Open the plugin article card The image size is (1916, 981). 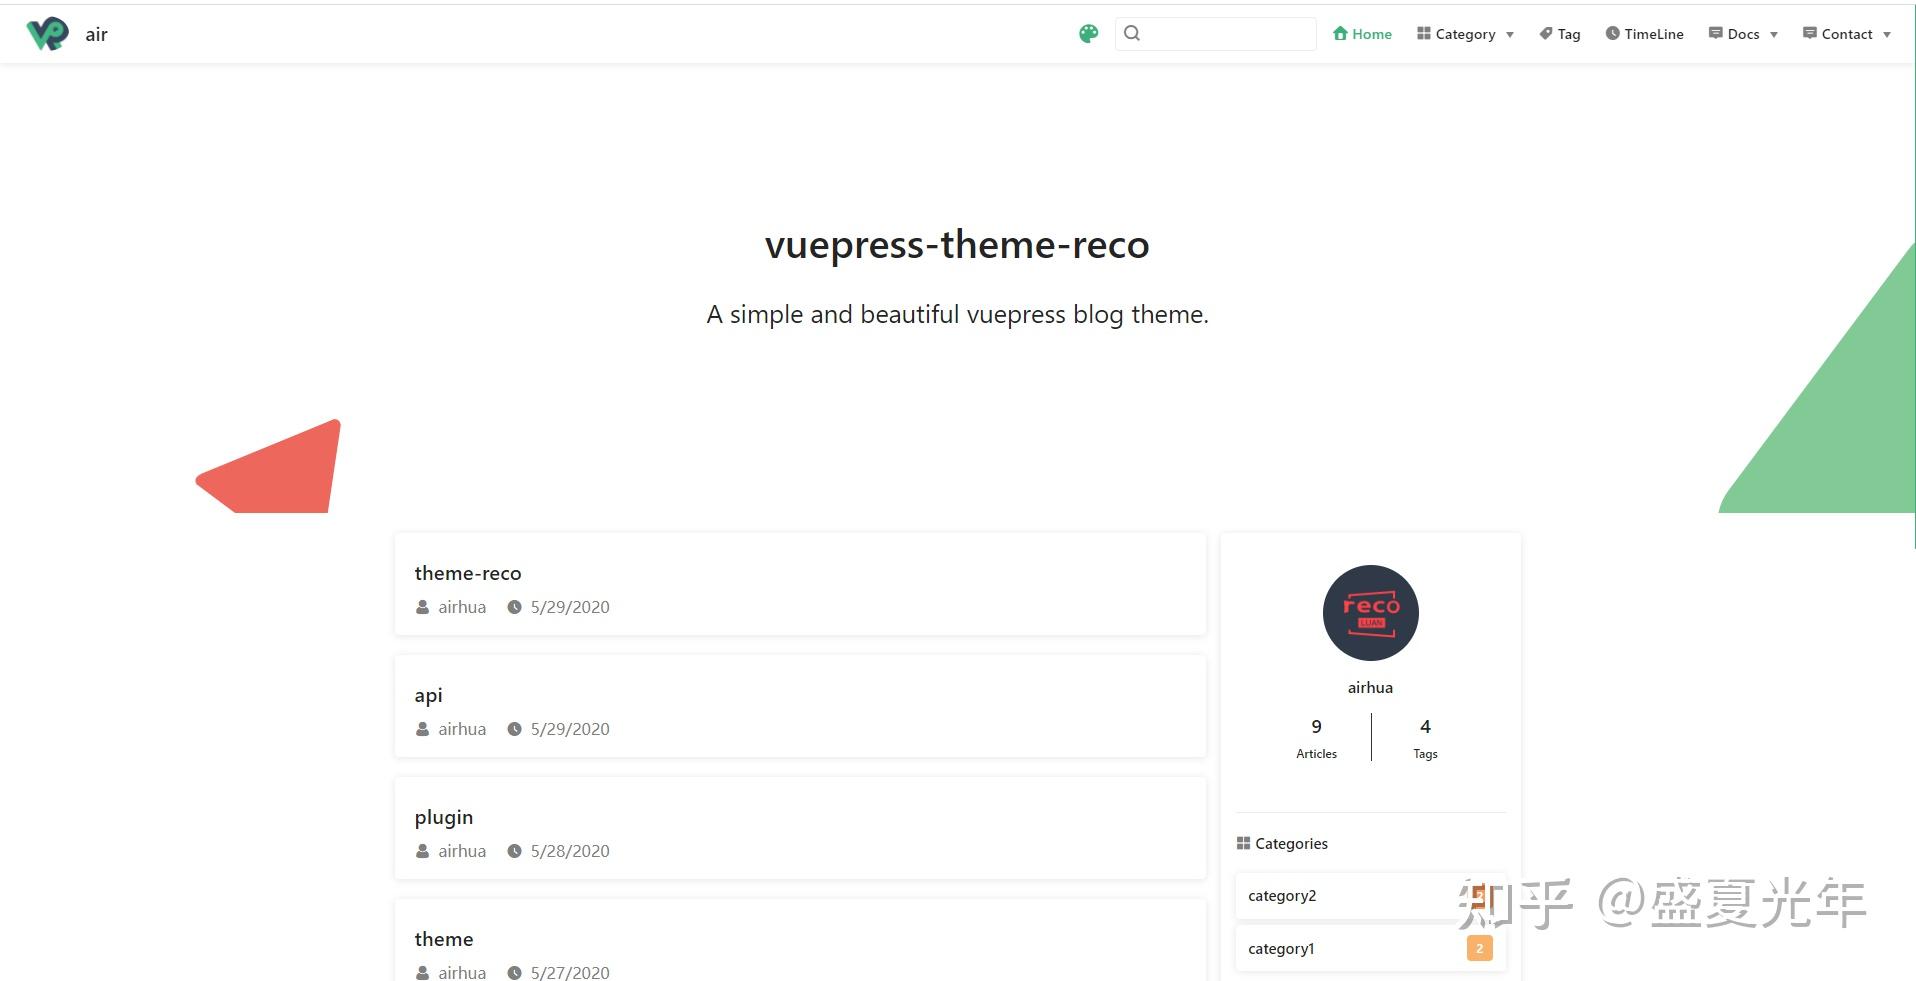point(443,817)
